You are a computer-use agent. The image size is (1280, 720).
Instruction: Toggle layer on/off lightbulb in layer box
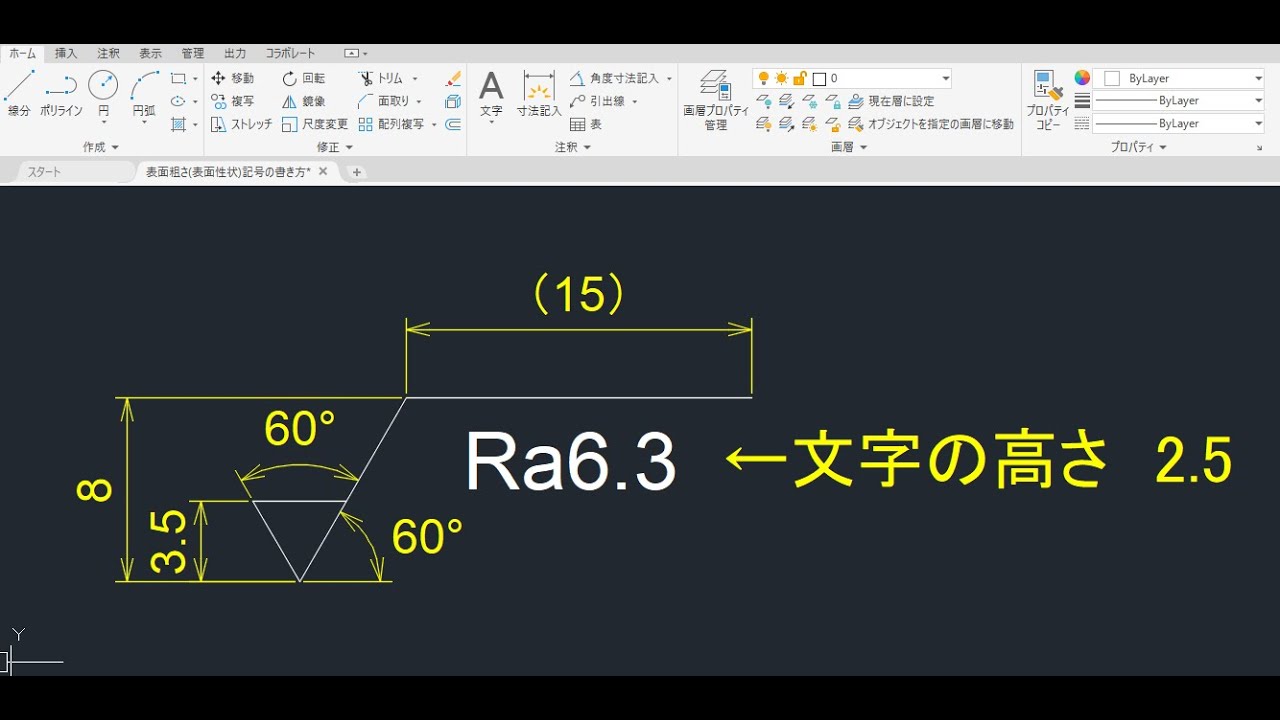pos(764,78)
